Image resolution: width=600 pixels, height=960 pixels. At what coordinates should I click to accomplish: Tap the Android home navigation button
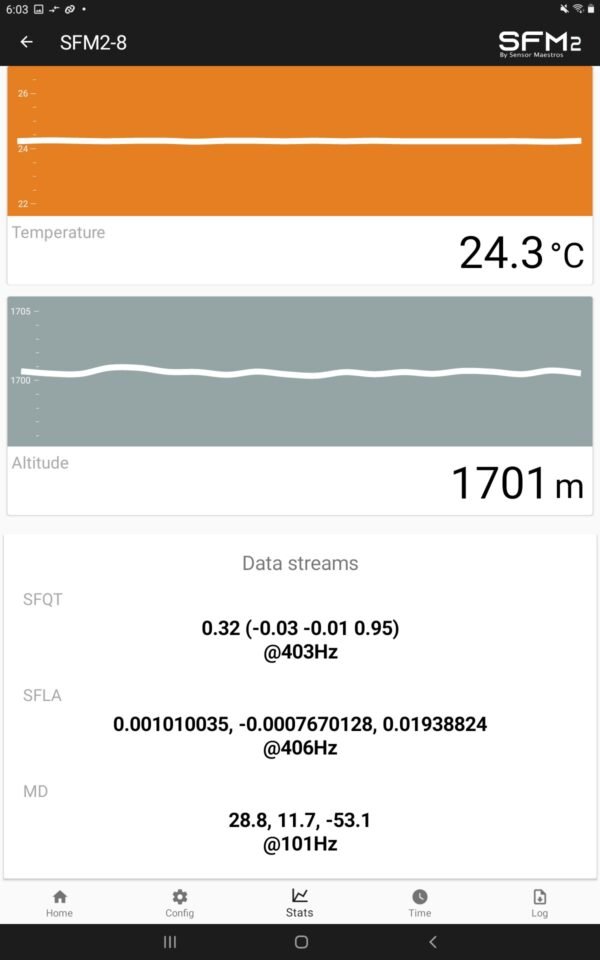pyautogui.click(x=300, y=941)
